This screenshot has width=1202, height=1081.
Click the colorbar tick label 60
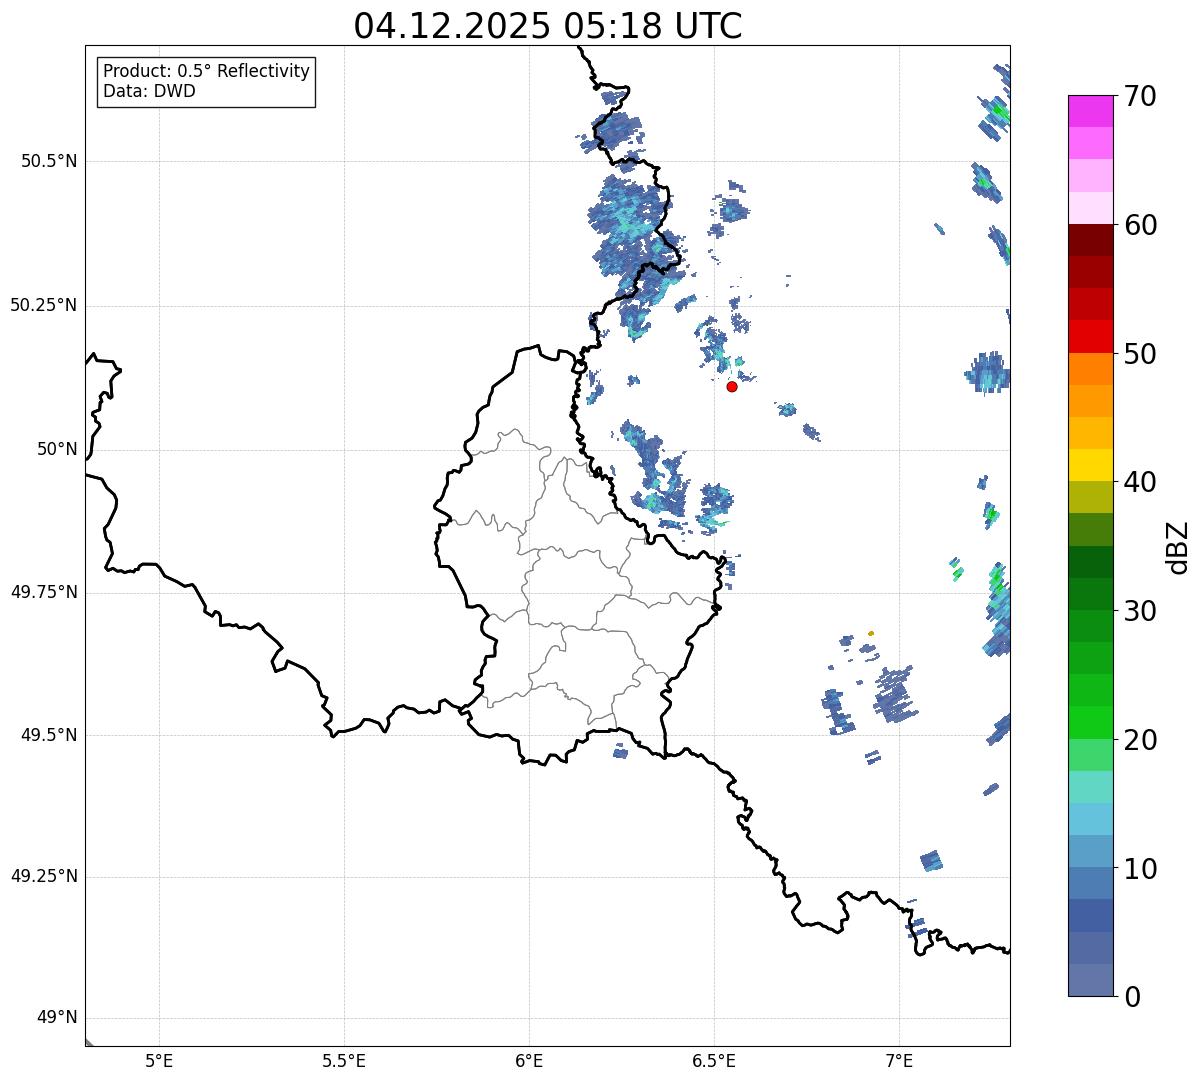click(1140, 225)
